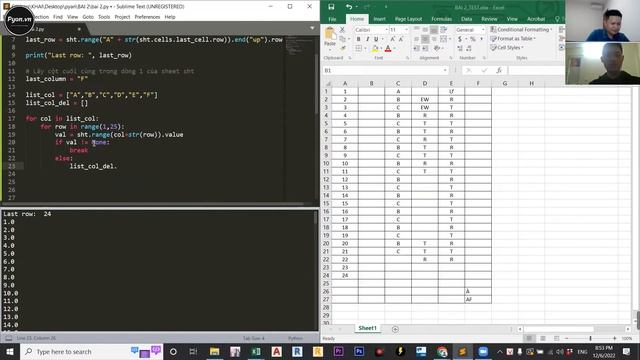Viewport: 640px width, 360px height.
Task: Switch to Formulas tab
Action: click(x=441, y=19)
